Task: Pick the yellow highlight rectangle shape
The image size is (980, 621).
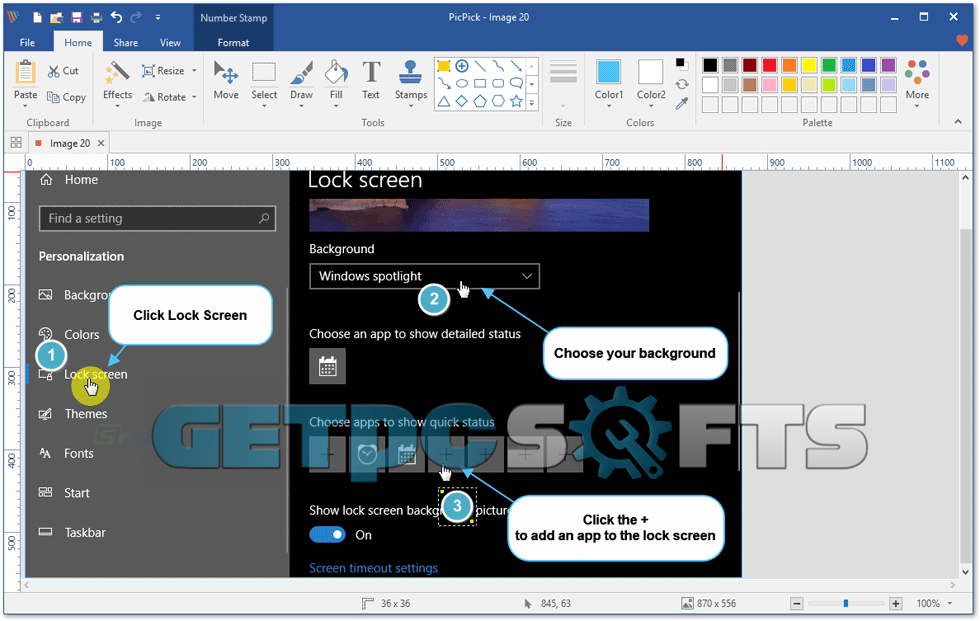Action: tap(444, 66)
